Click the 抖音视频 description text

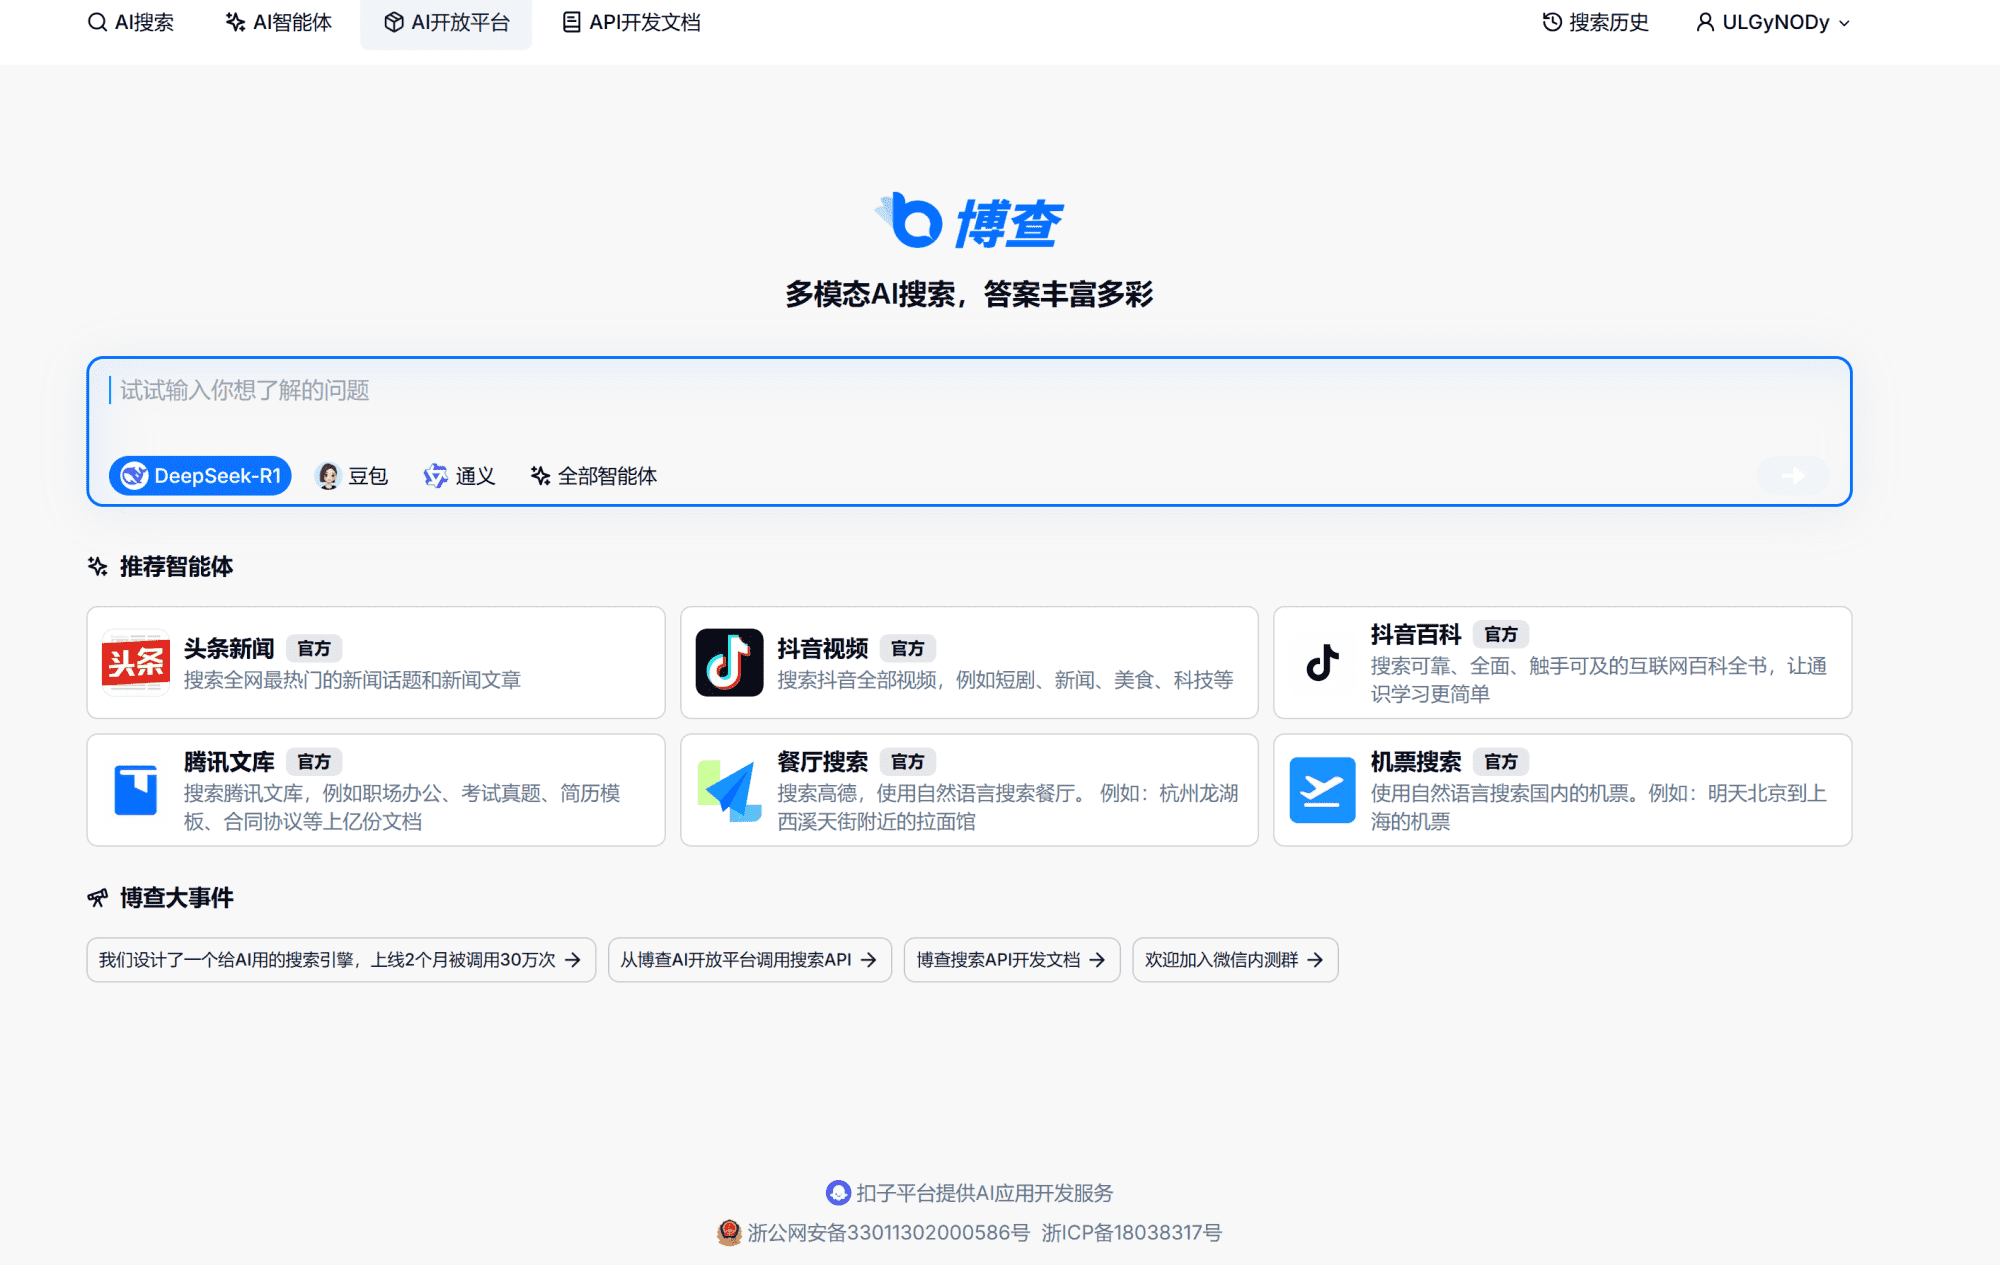point(1005,680)
